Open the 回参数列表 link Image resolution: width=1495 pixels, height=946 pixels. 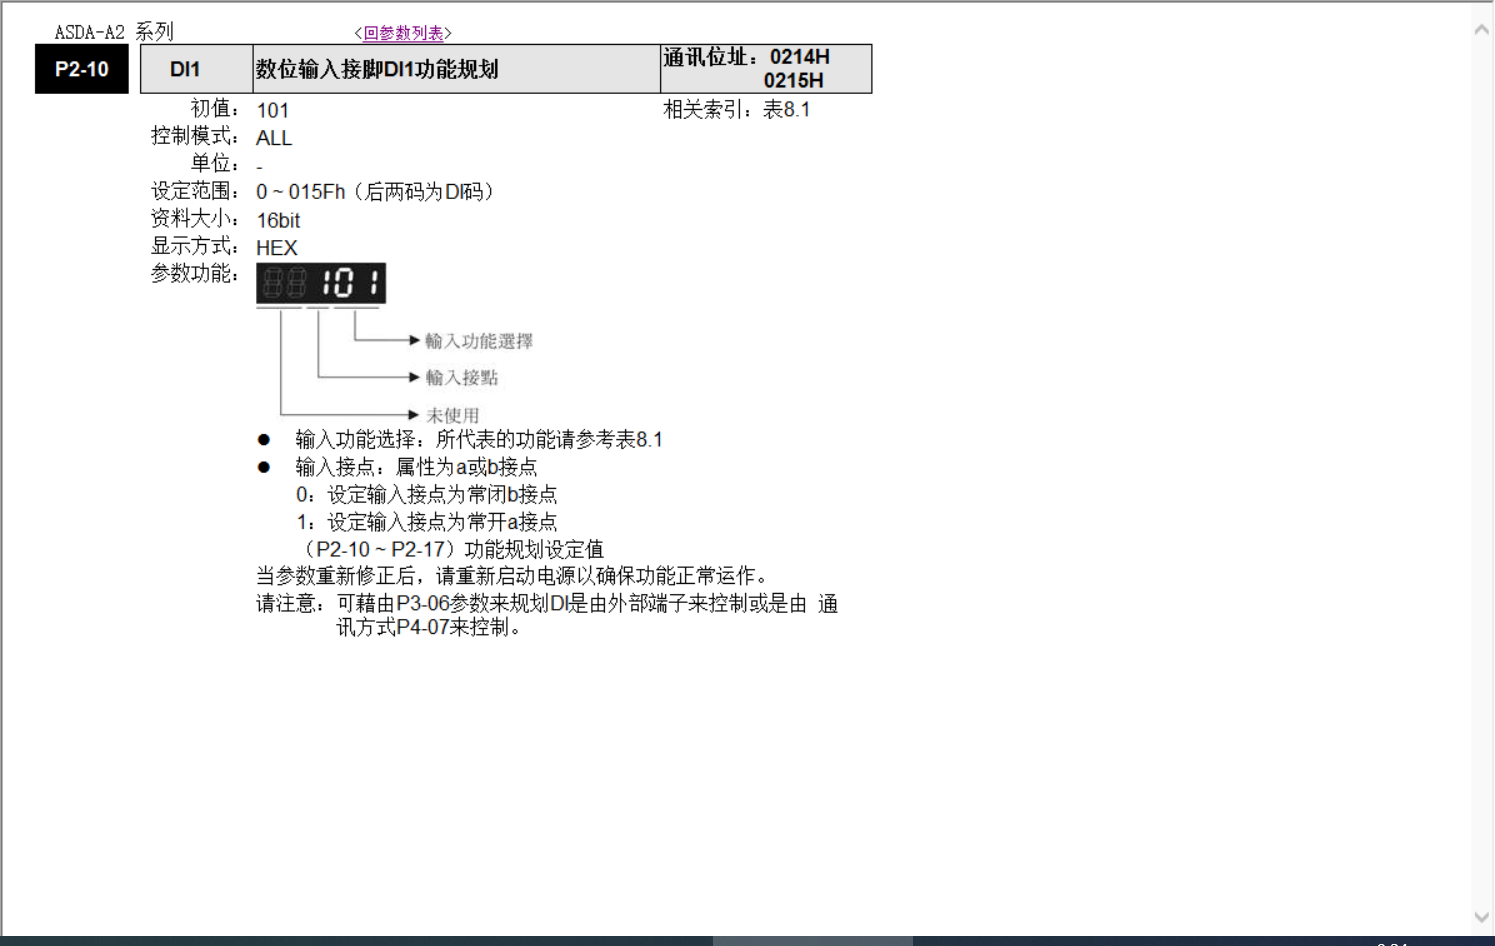point(403,33)
